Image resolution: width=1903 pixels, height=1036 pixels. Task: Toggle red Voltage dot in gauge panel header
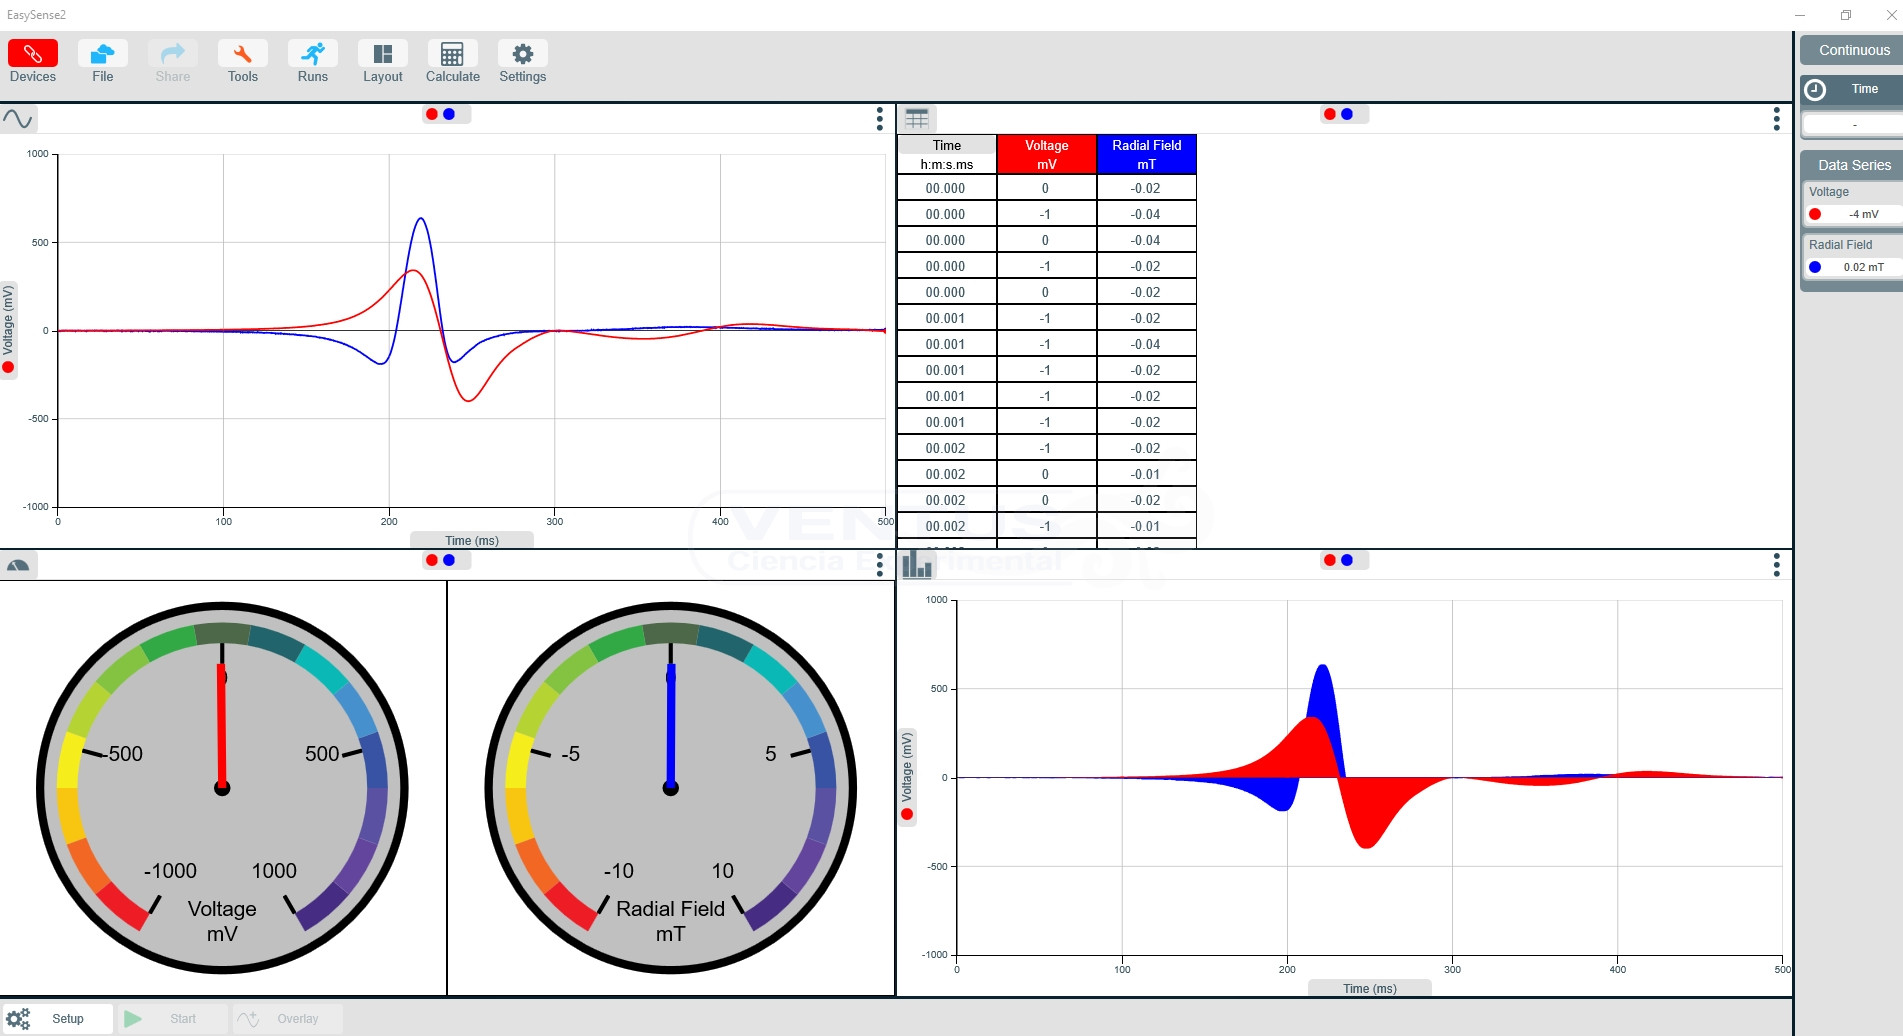click(432, 560)
